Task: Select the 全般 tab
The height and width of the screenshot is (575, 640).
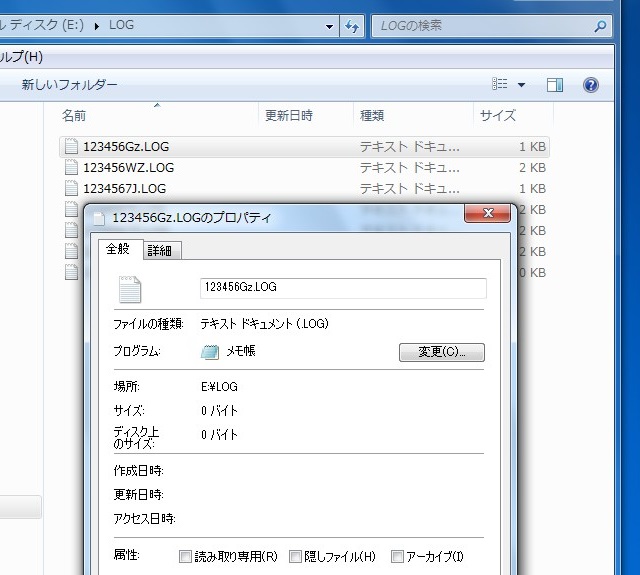Action: 118,249
